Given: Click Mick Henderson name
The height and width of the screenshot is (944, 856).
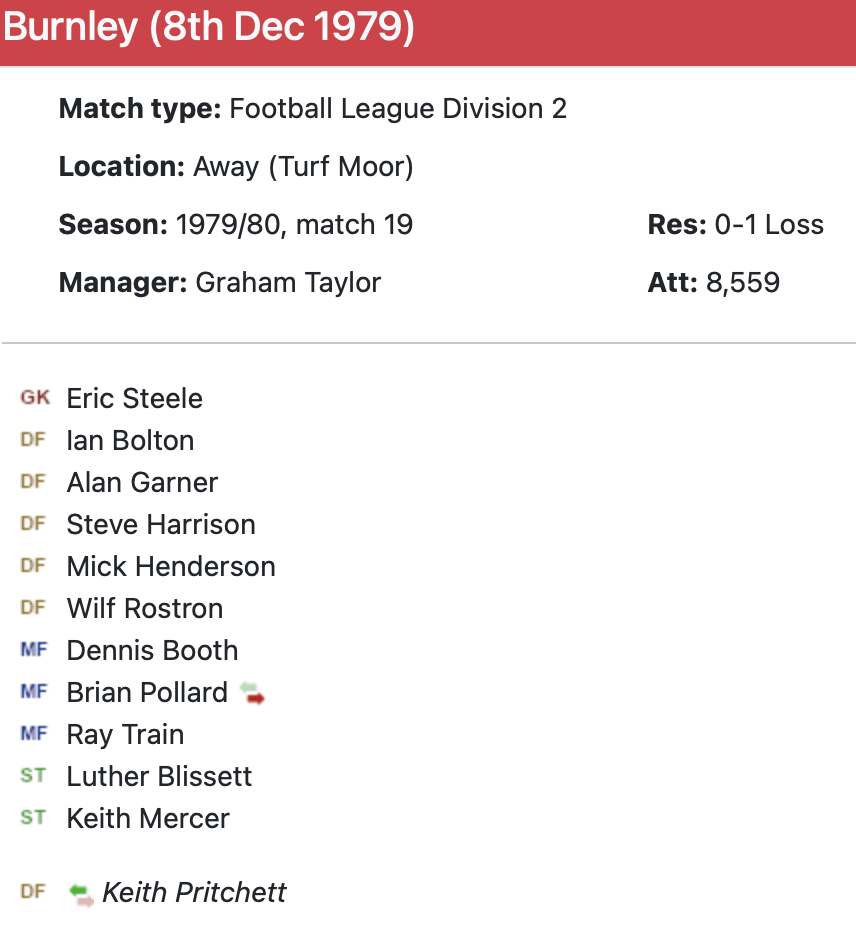Looking at the screenshot, I should coord(170,566).
